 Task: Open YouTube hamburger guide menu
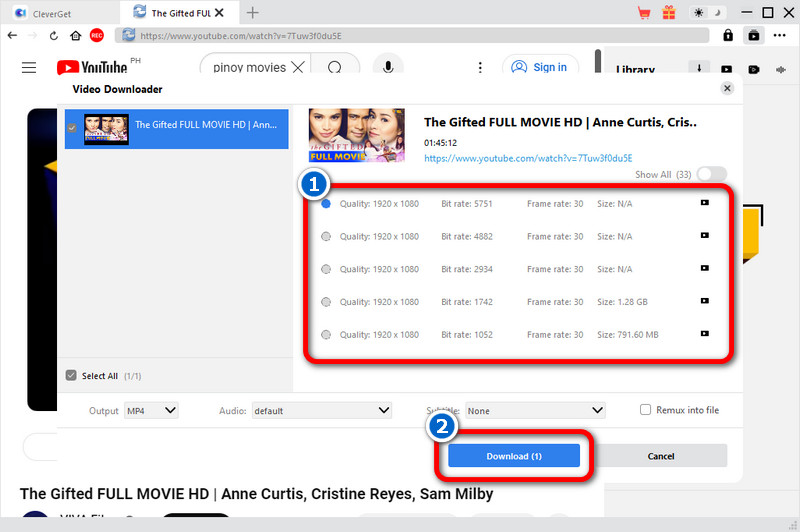(29, 67)
